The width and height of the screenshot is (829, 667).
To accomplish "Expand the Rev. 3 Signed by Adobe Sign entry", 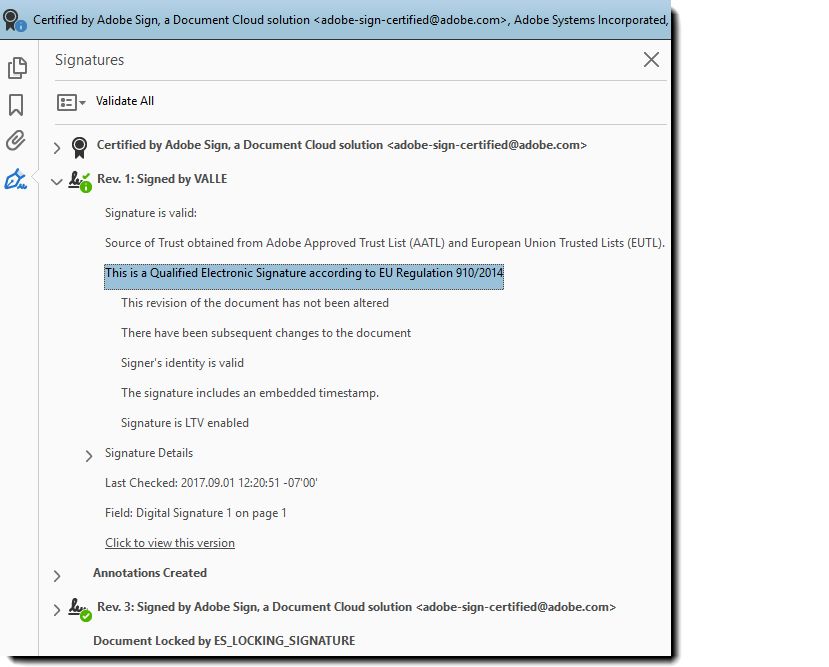I will coord(57,610).
